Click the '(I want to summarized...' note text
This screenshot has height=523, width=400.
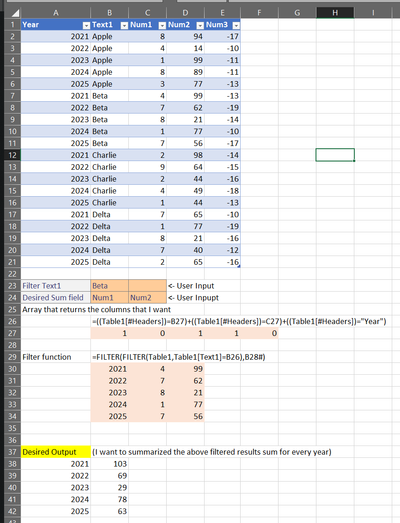212,452
